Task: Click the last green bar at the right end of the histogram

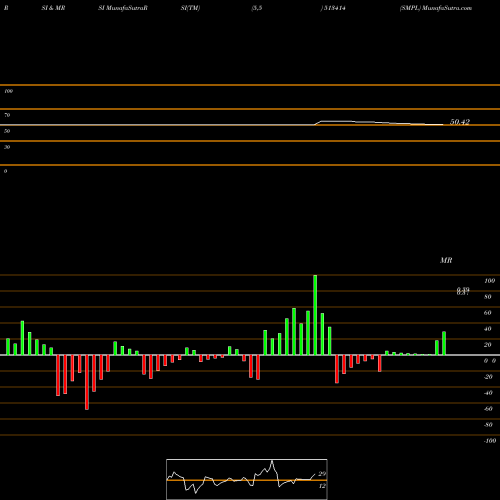Action: [444, 343]
